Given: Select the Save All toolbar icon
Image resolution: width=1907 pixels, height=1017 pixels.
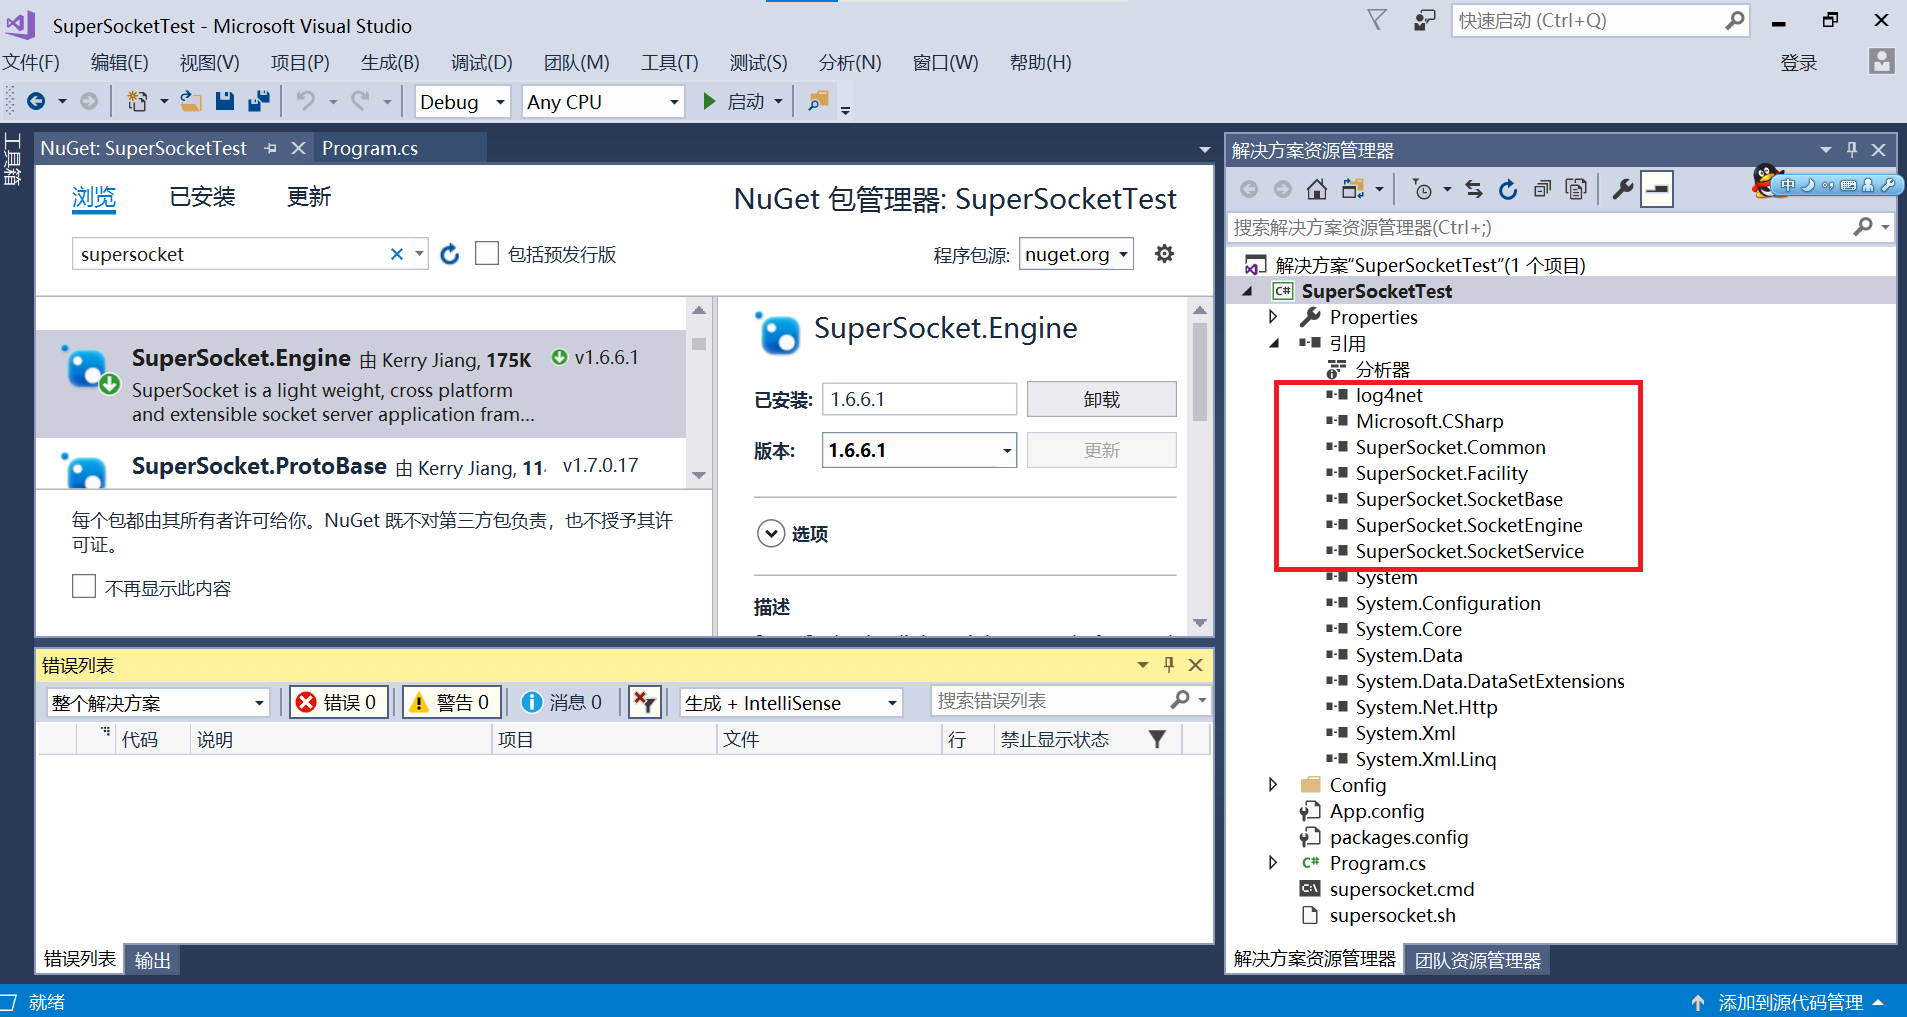Looking at the screenshot, I should (x=259, y=101).
